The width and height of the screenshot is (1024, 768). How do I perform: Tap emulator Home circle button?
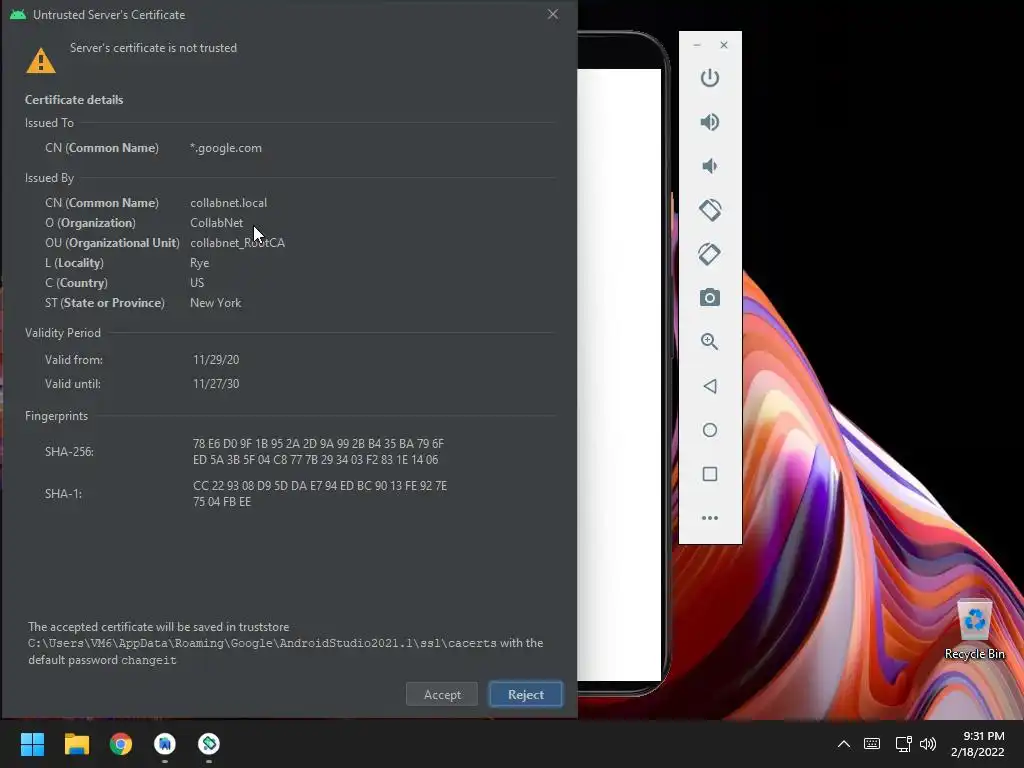point(710,430)
